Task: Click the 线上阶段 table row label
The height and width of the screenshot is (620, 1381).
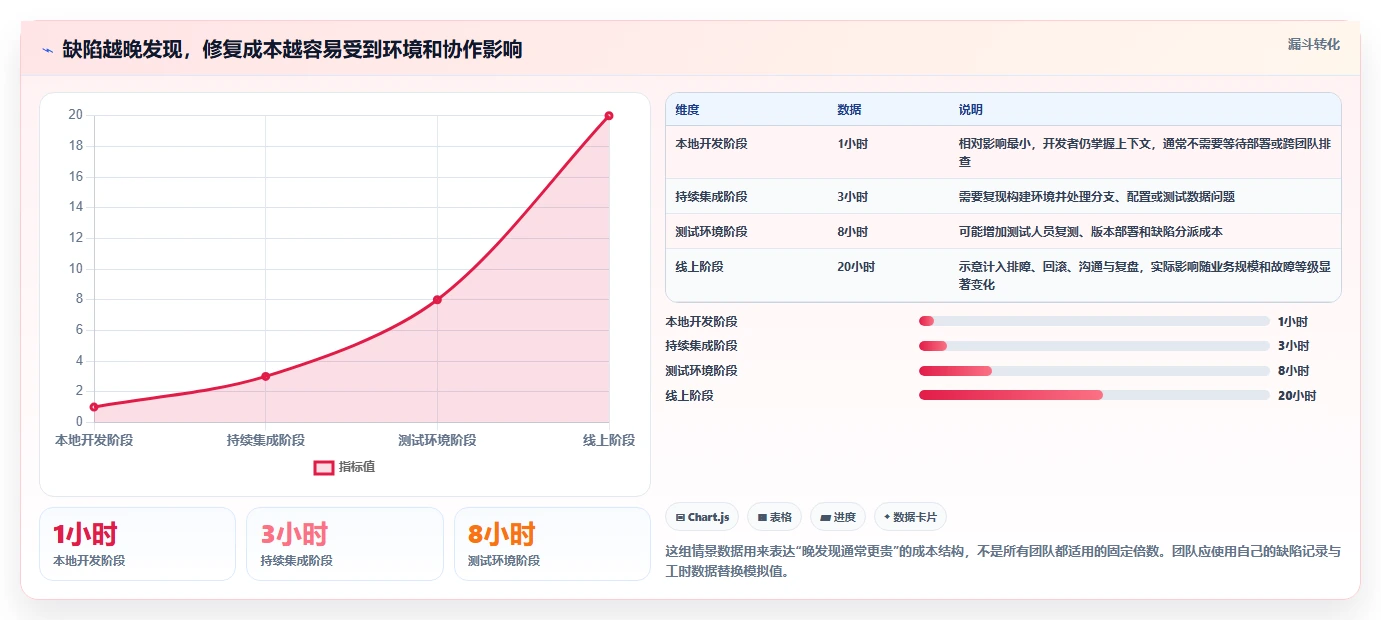Action: pyautogui.click(x=699, y=267)
